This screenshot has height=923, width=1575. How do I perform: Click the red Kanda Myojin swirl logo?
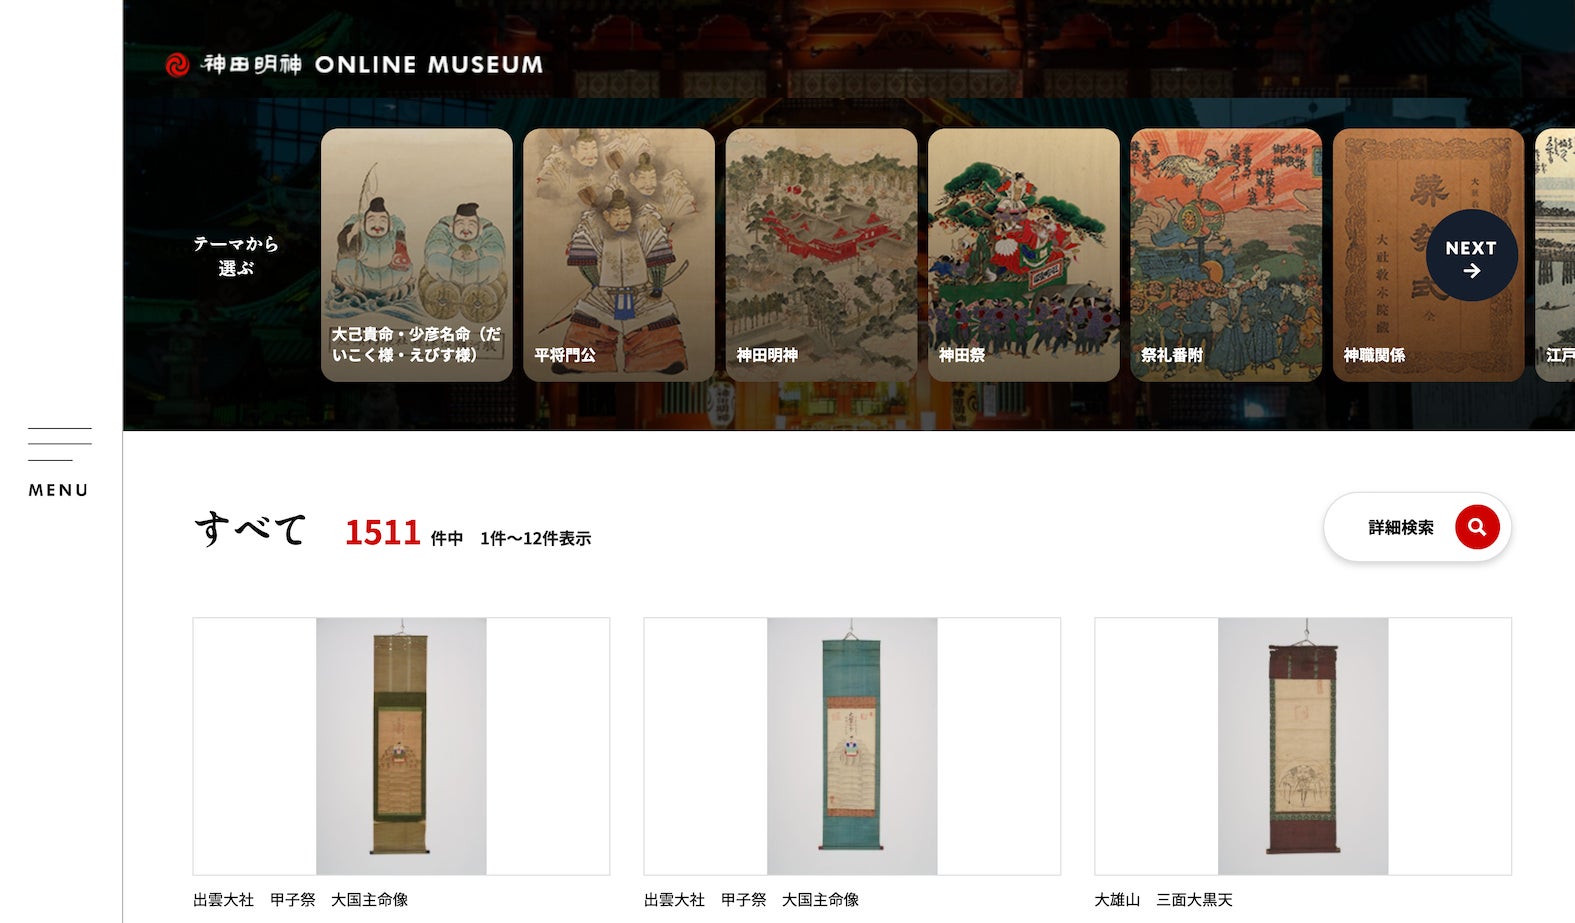(x=177, y=65)
